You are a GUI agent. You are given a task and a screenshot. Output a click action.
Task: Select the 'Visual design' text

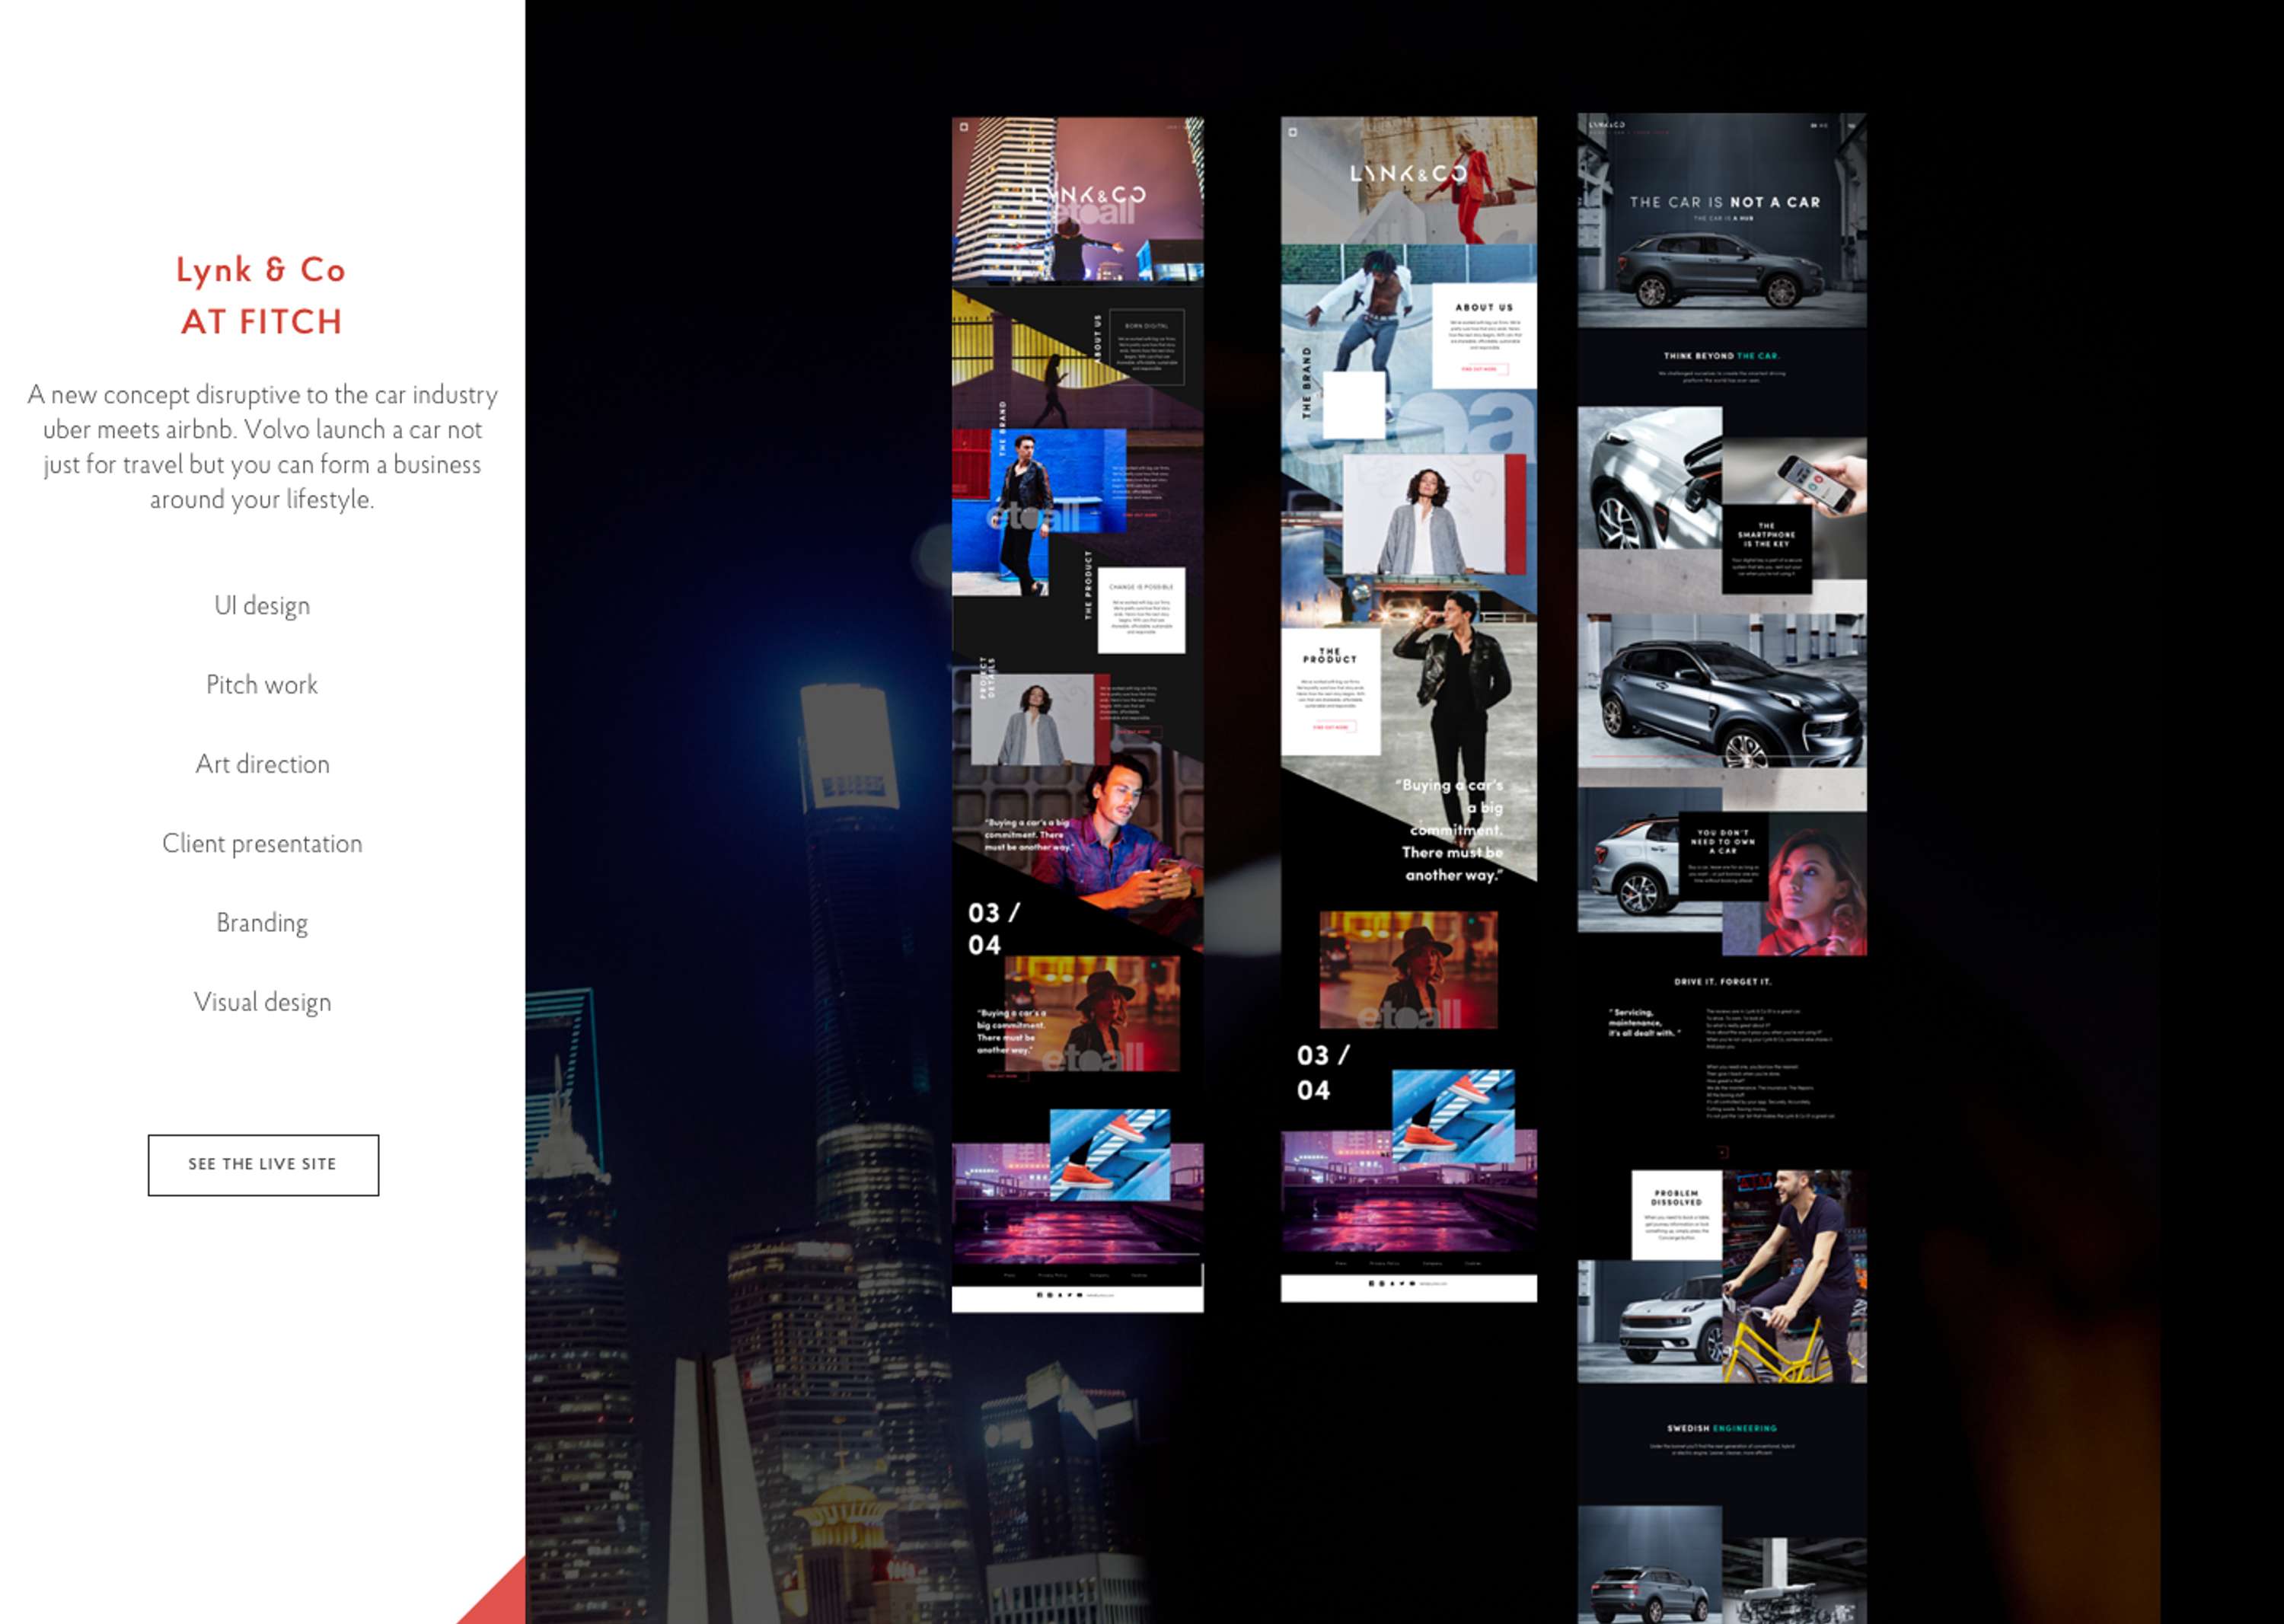point(262,1002)
